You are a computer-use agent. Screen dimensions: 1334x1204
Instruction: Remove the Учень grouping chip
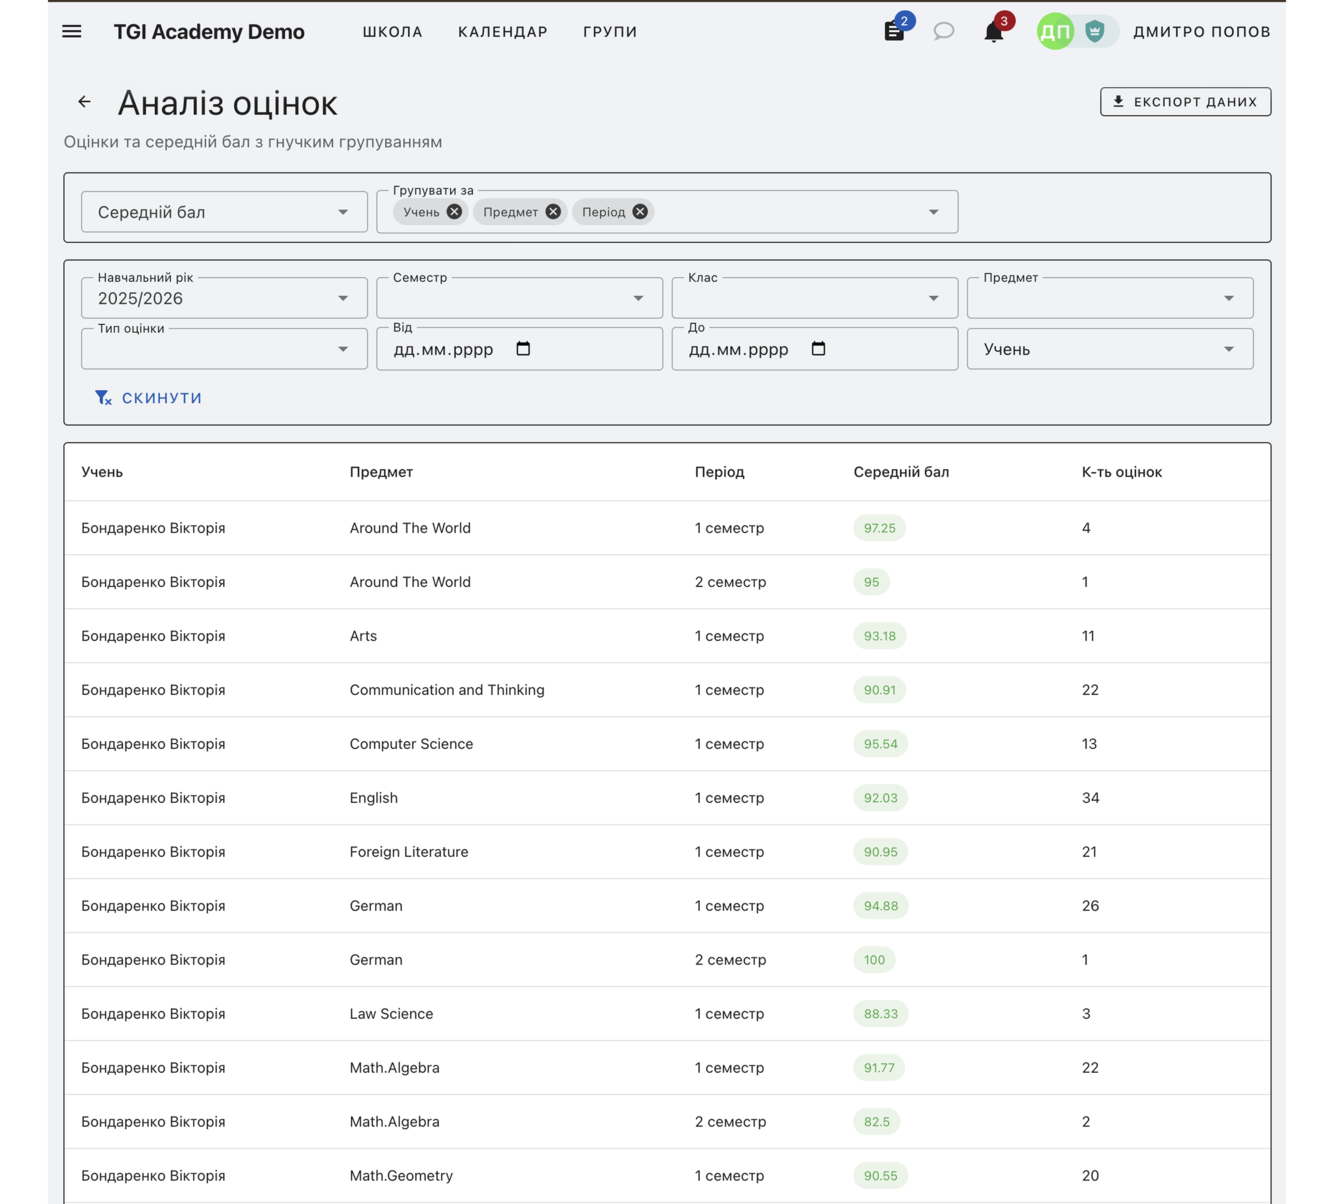454,212
